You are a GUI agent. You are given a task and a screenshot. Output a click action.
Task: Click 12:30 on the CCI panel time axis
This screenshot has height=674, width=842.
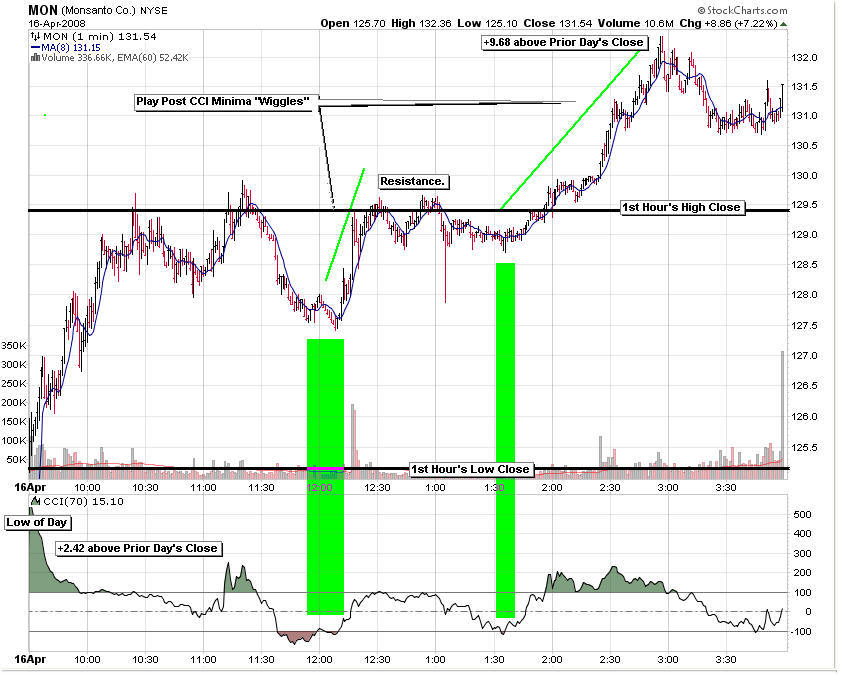pos(378,660)
